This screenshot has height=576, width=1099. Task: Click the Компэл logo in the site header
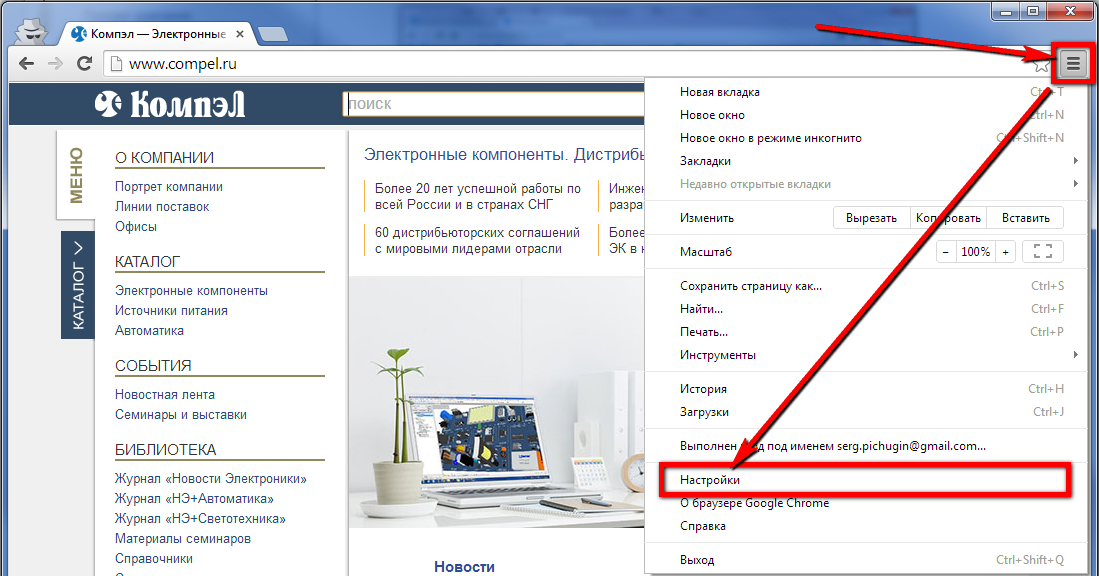point(170,104)
